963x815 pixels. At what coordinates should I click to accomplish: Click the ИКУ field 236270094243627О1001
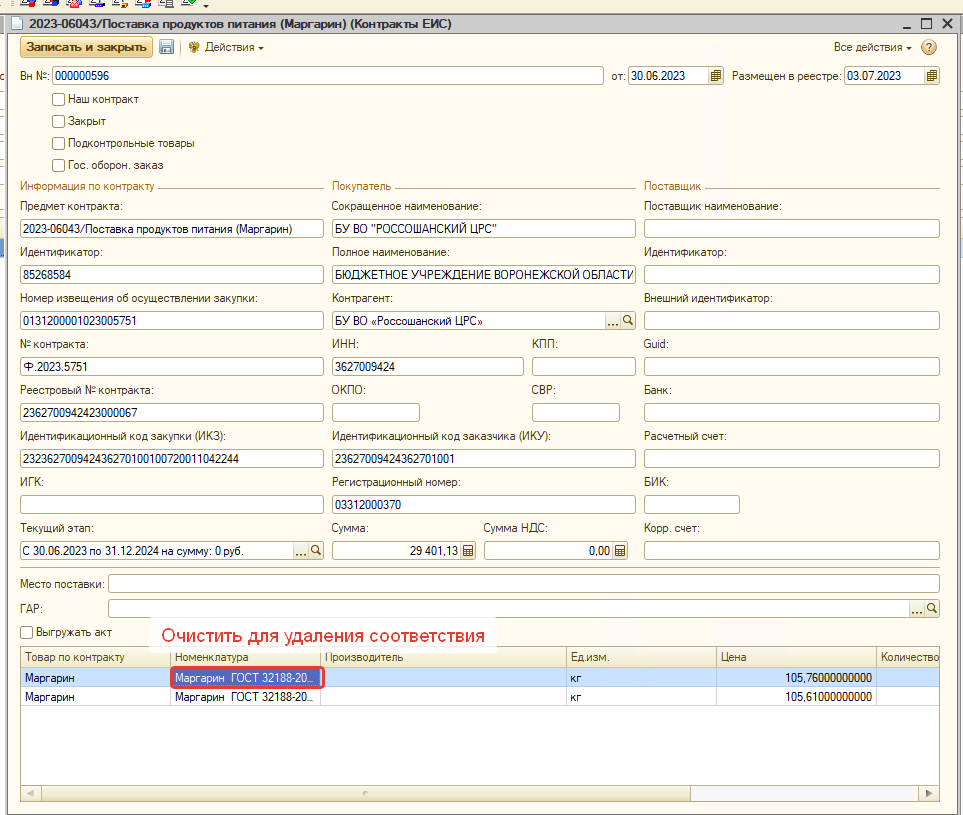[484, 459]
